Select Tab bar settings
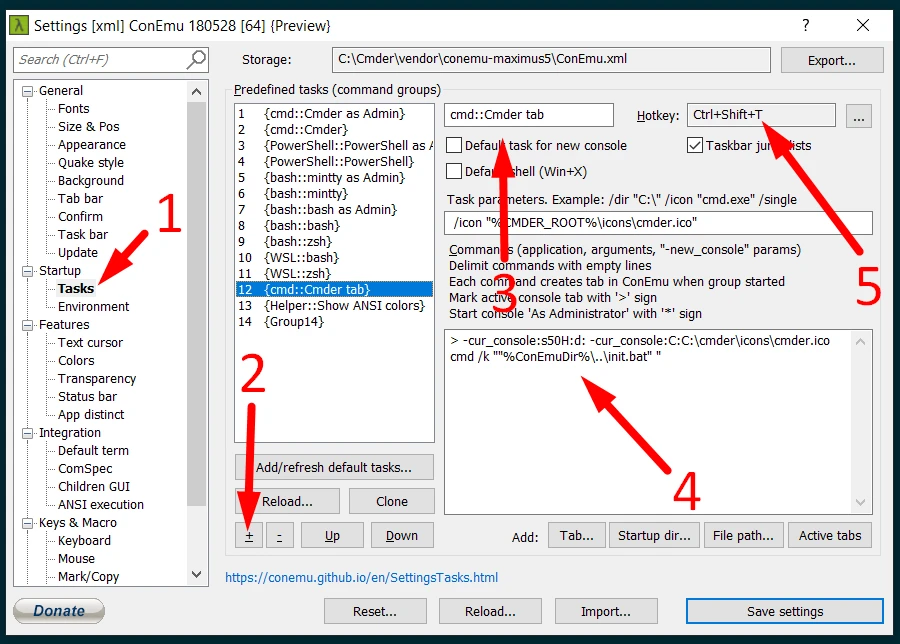Screen dimensions: 900x644 click(80, 199)
